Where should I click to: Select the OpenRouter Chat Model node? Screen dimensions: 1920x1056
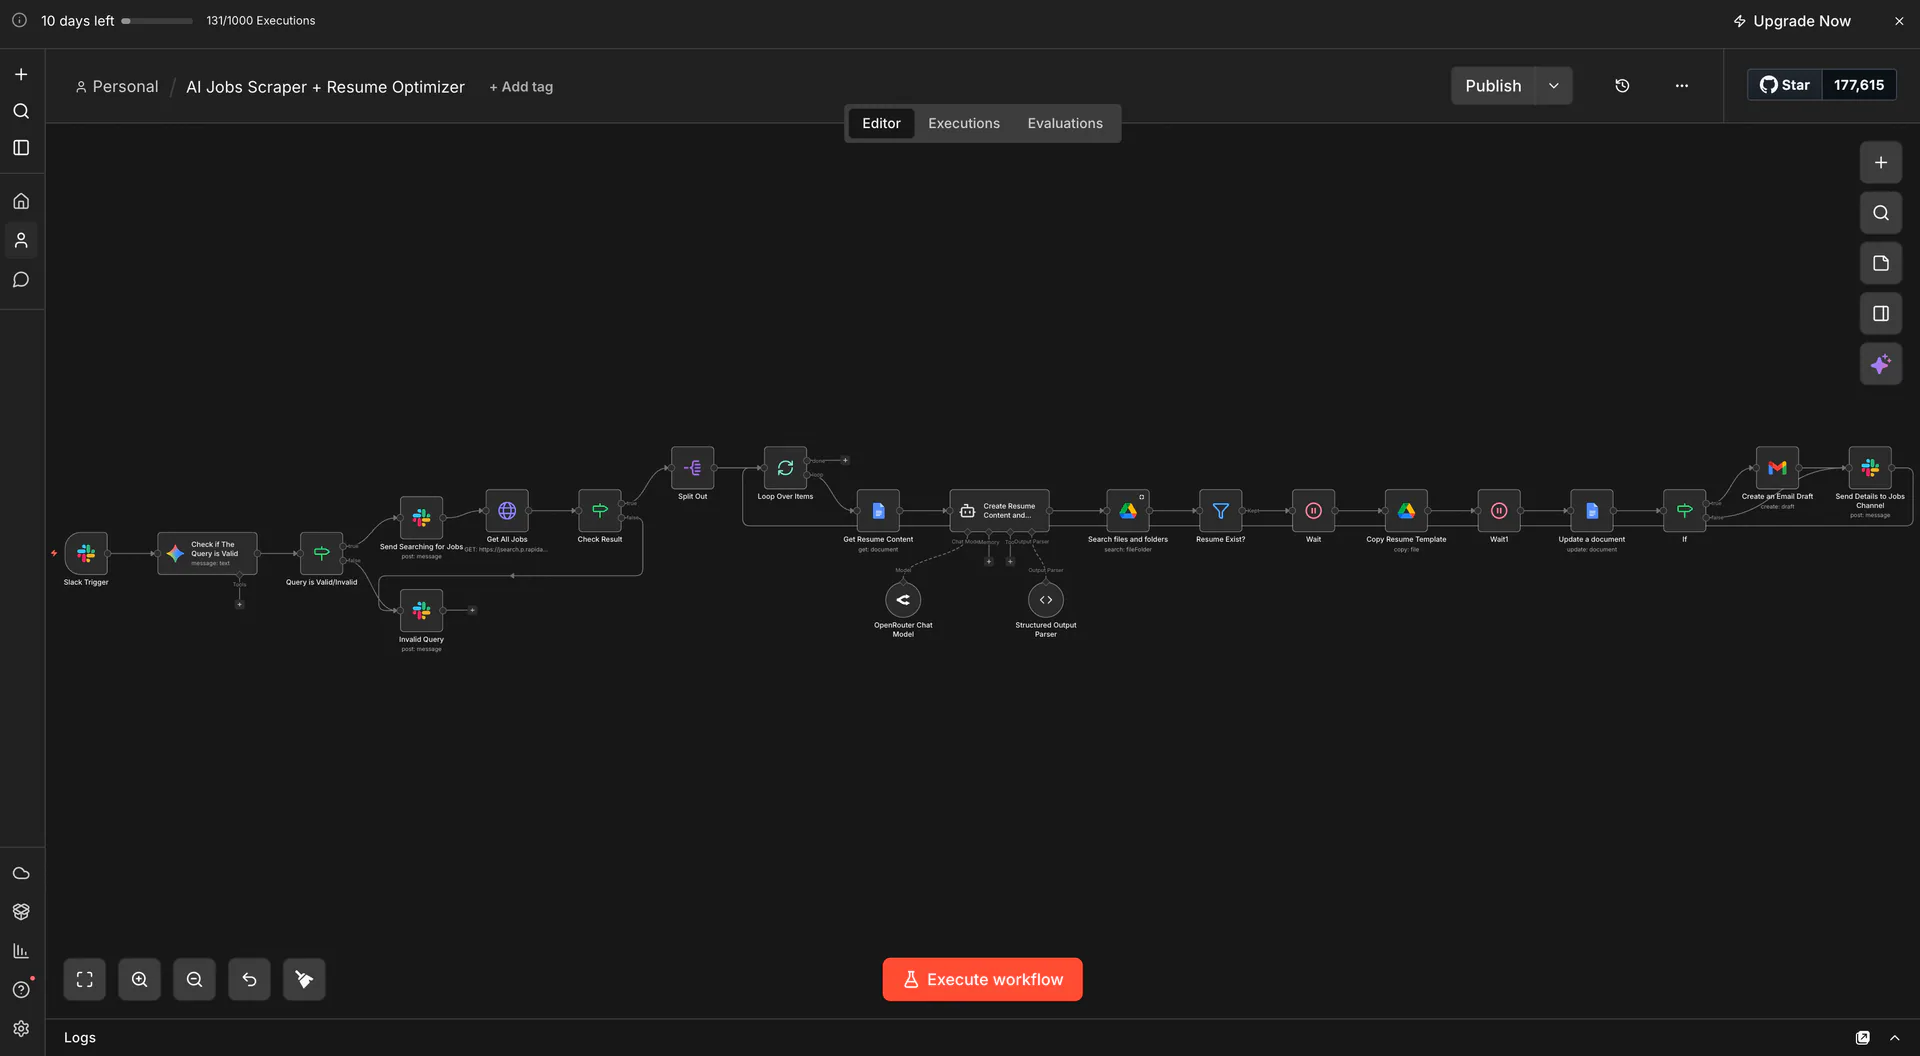click(903, 600)
